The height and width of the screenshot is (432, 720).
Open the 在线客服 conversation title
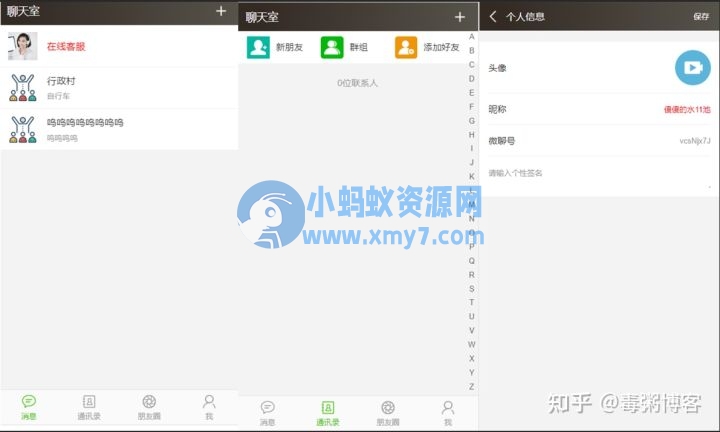coord(66,46)
